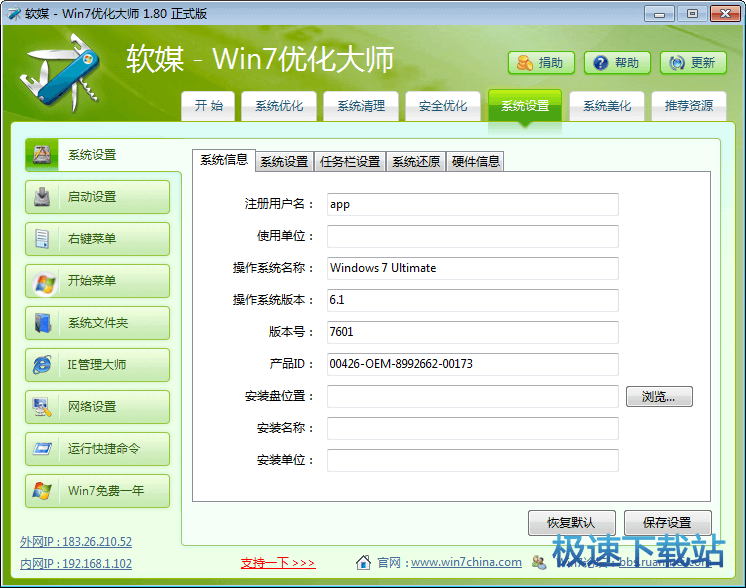
Task: Minimize the Win7优化大师 window
Action: point(659,14)
